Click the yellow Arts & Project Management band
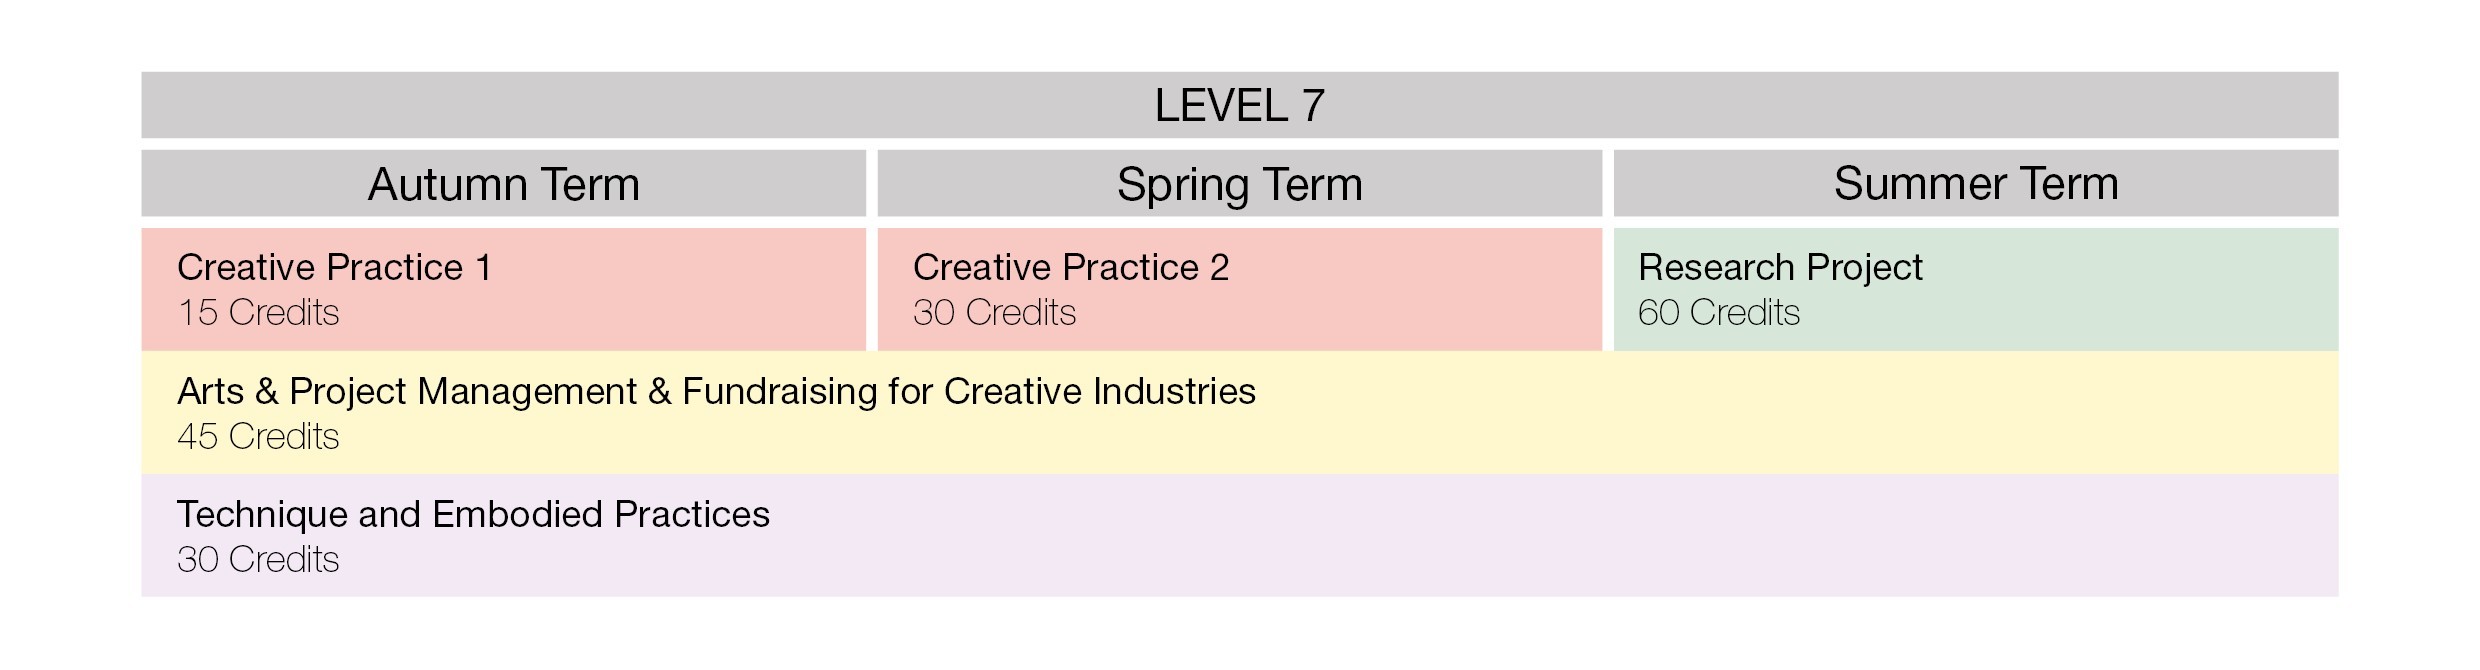The width and height of the screenshot is (2480, 670). [1239, 412]
